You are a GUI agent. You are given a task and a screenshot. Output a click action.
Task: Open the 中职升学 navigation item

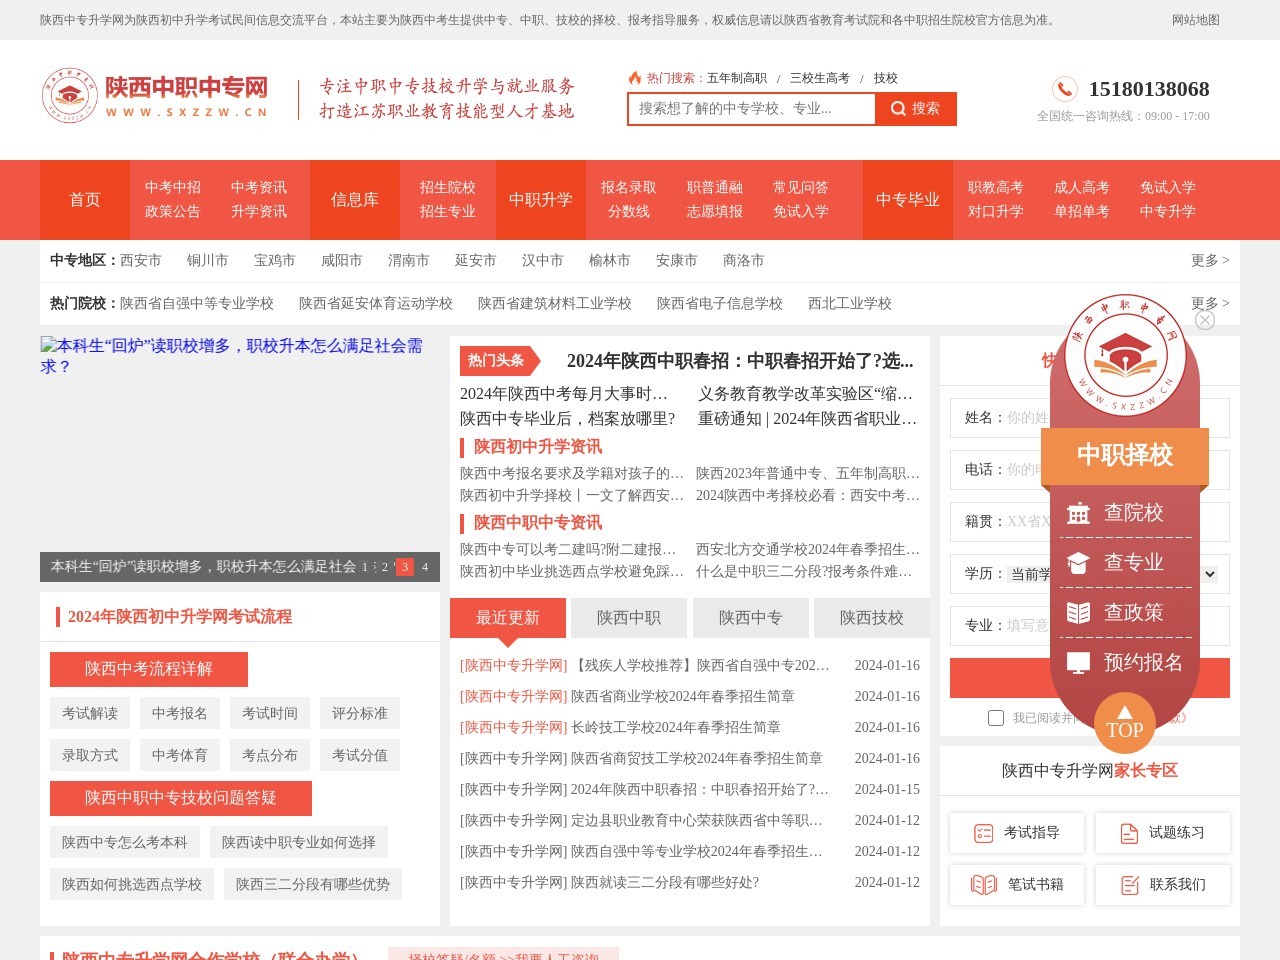click(x=541, y=200)
